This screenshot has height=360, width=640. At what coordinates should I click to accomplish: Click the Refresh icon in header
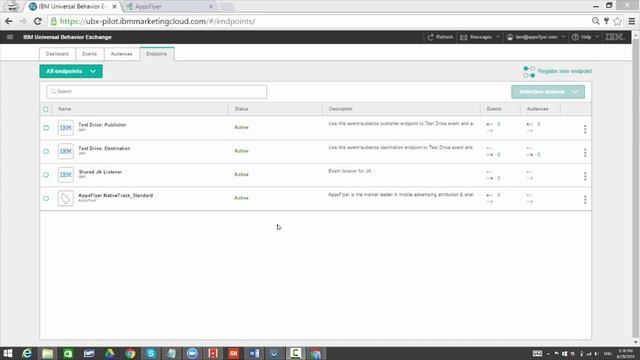(x=430, y=37)
